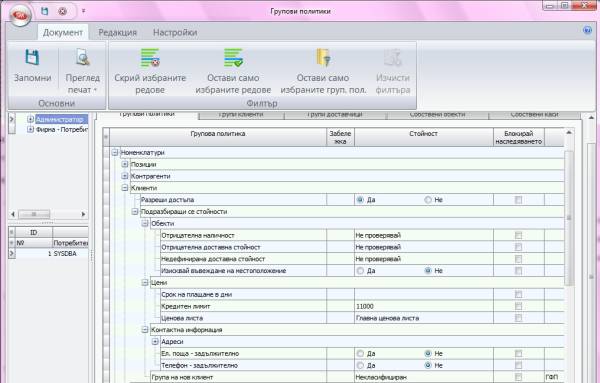Collapse Подразбиращи се стойности node
Viewport: 600px width, 383px height.
pyautogui.click(x=135, y=212)
